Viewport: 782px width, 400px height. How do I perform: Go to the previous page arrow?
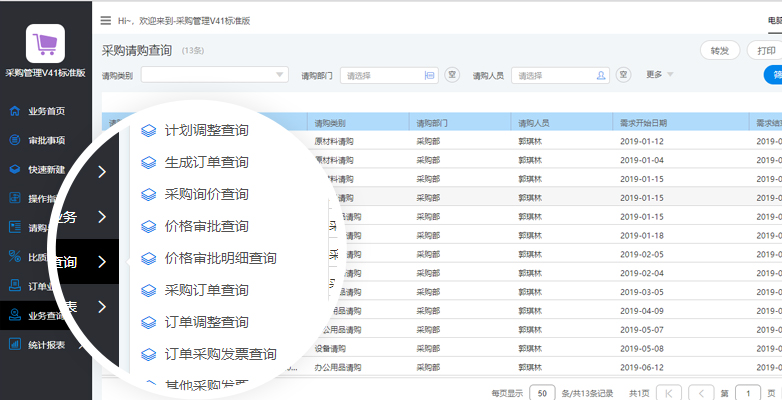[704, 392]
